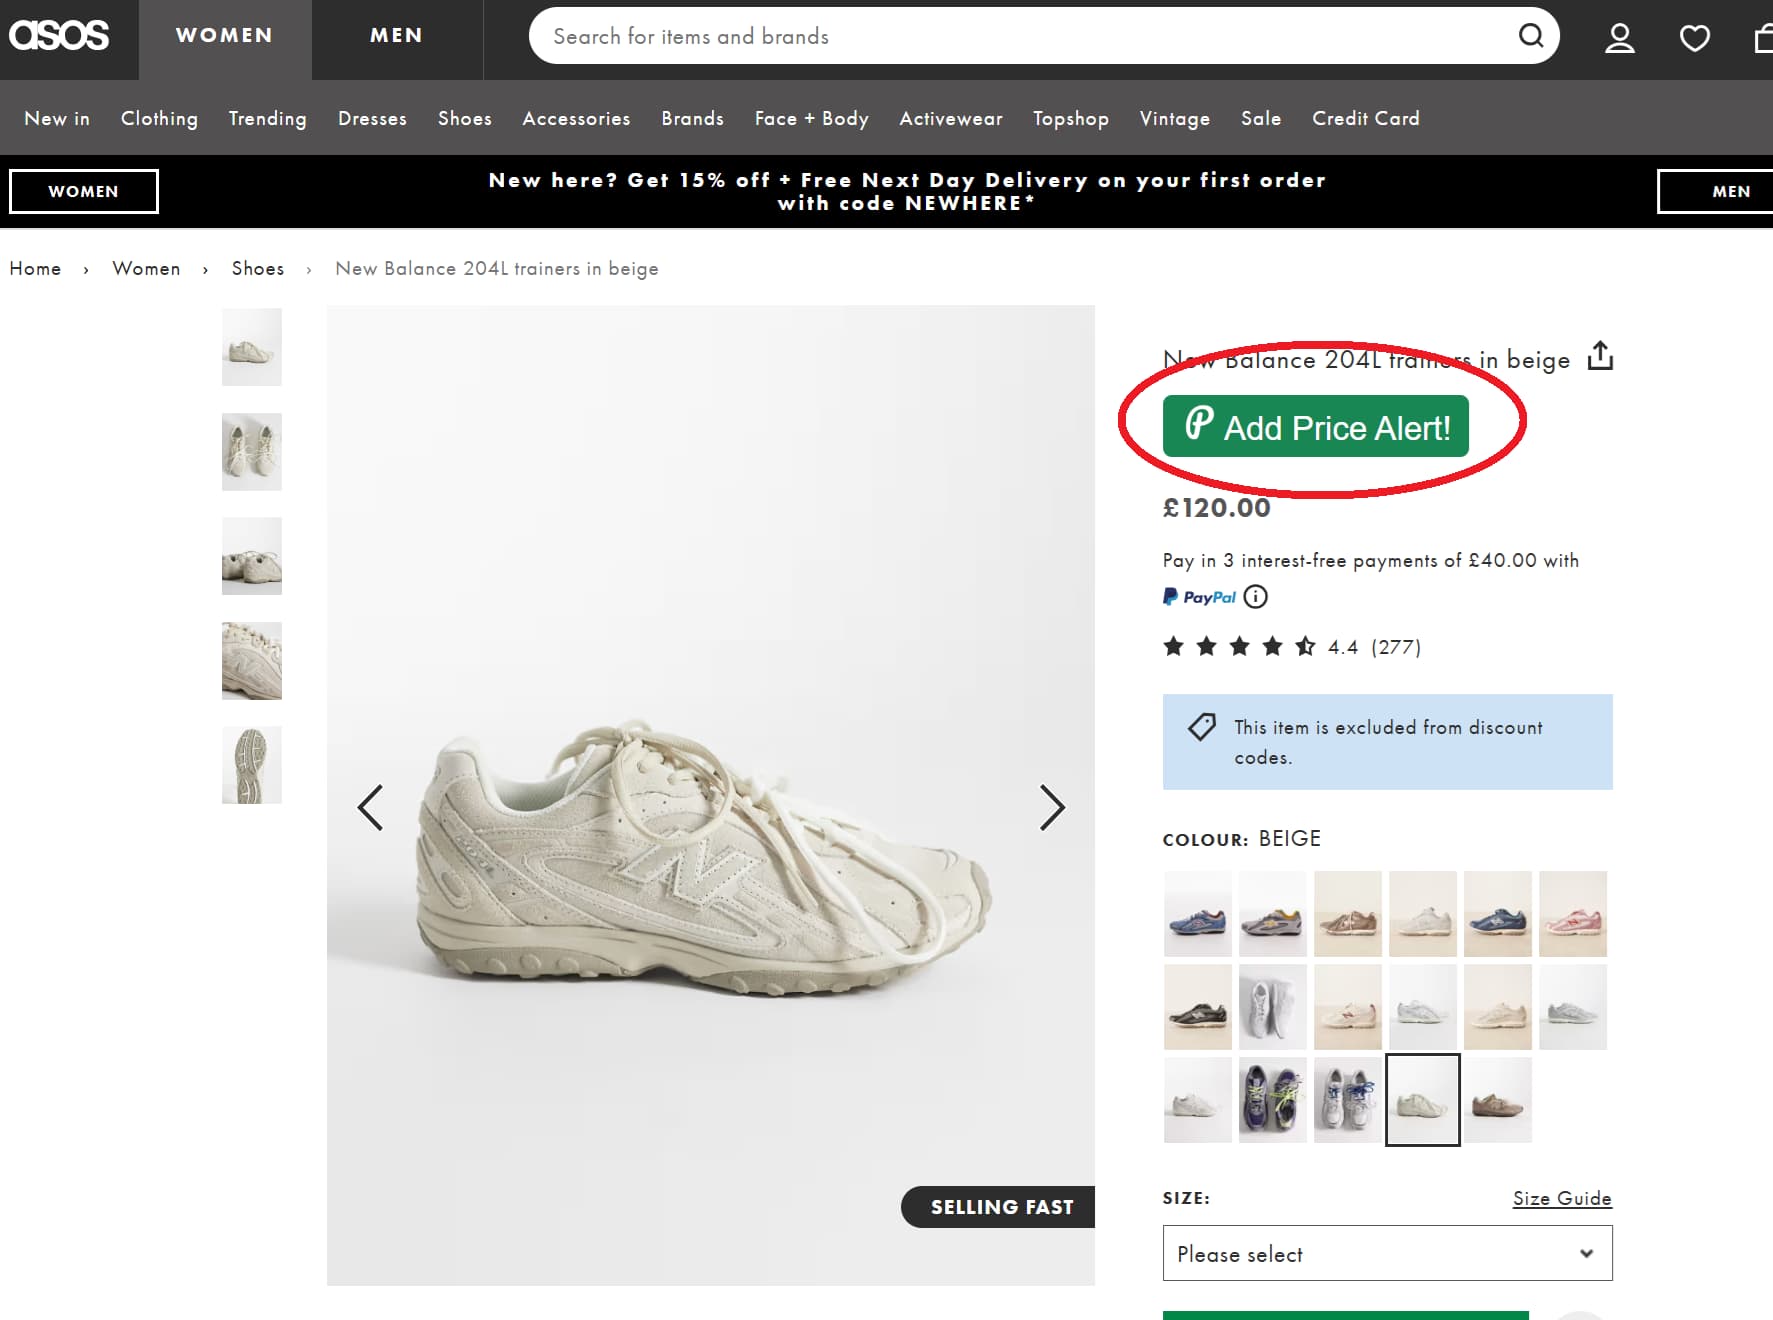
Task: Expand the Please select size dropdown
Action: click(1387, 1253)
